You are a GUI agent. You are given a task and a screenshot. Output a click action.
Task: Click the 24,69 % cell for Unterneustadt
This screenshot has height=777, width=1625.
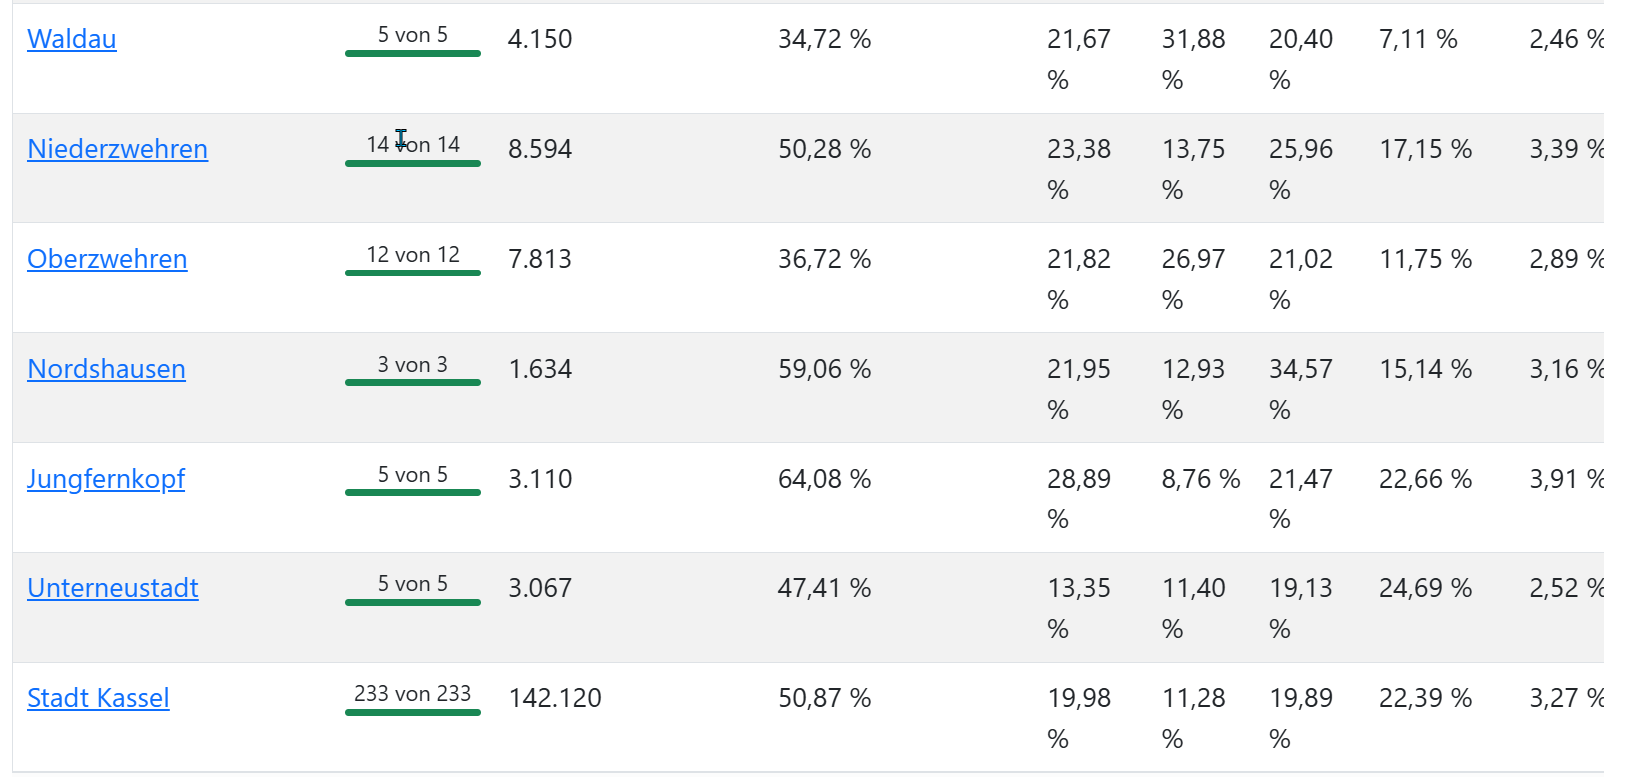[x=1425, y=588]
